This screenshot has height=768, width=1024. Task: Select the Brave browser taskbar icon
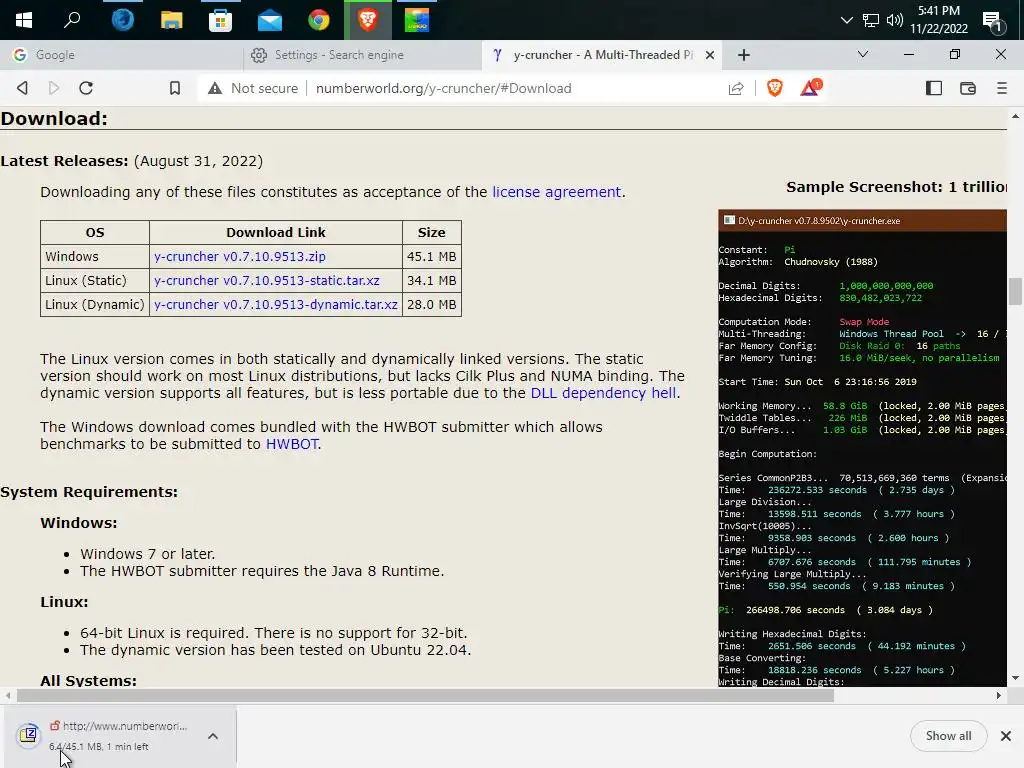[x=368, y=20]
